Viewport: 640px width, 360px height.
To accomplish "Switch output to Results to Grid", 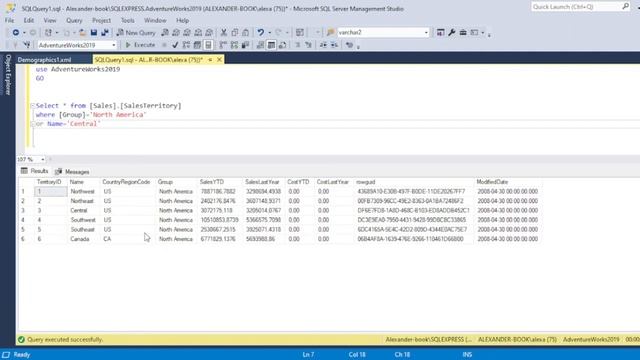I will 271,45.
